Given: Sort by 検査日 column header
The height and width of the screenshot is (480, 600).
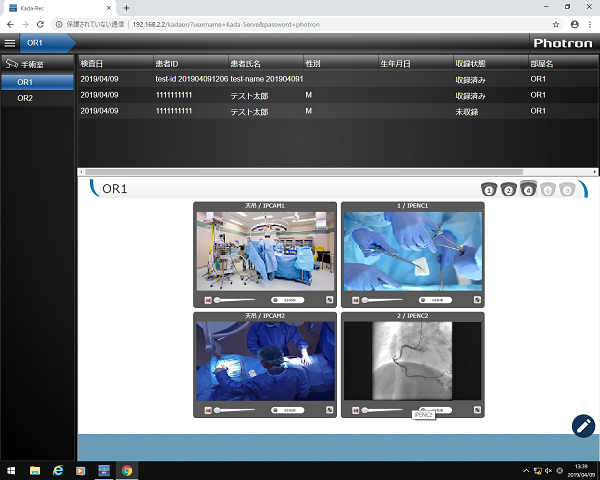Looking at the screenshot, I should click(x=92, y=63).
